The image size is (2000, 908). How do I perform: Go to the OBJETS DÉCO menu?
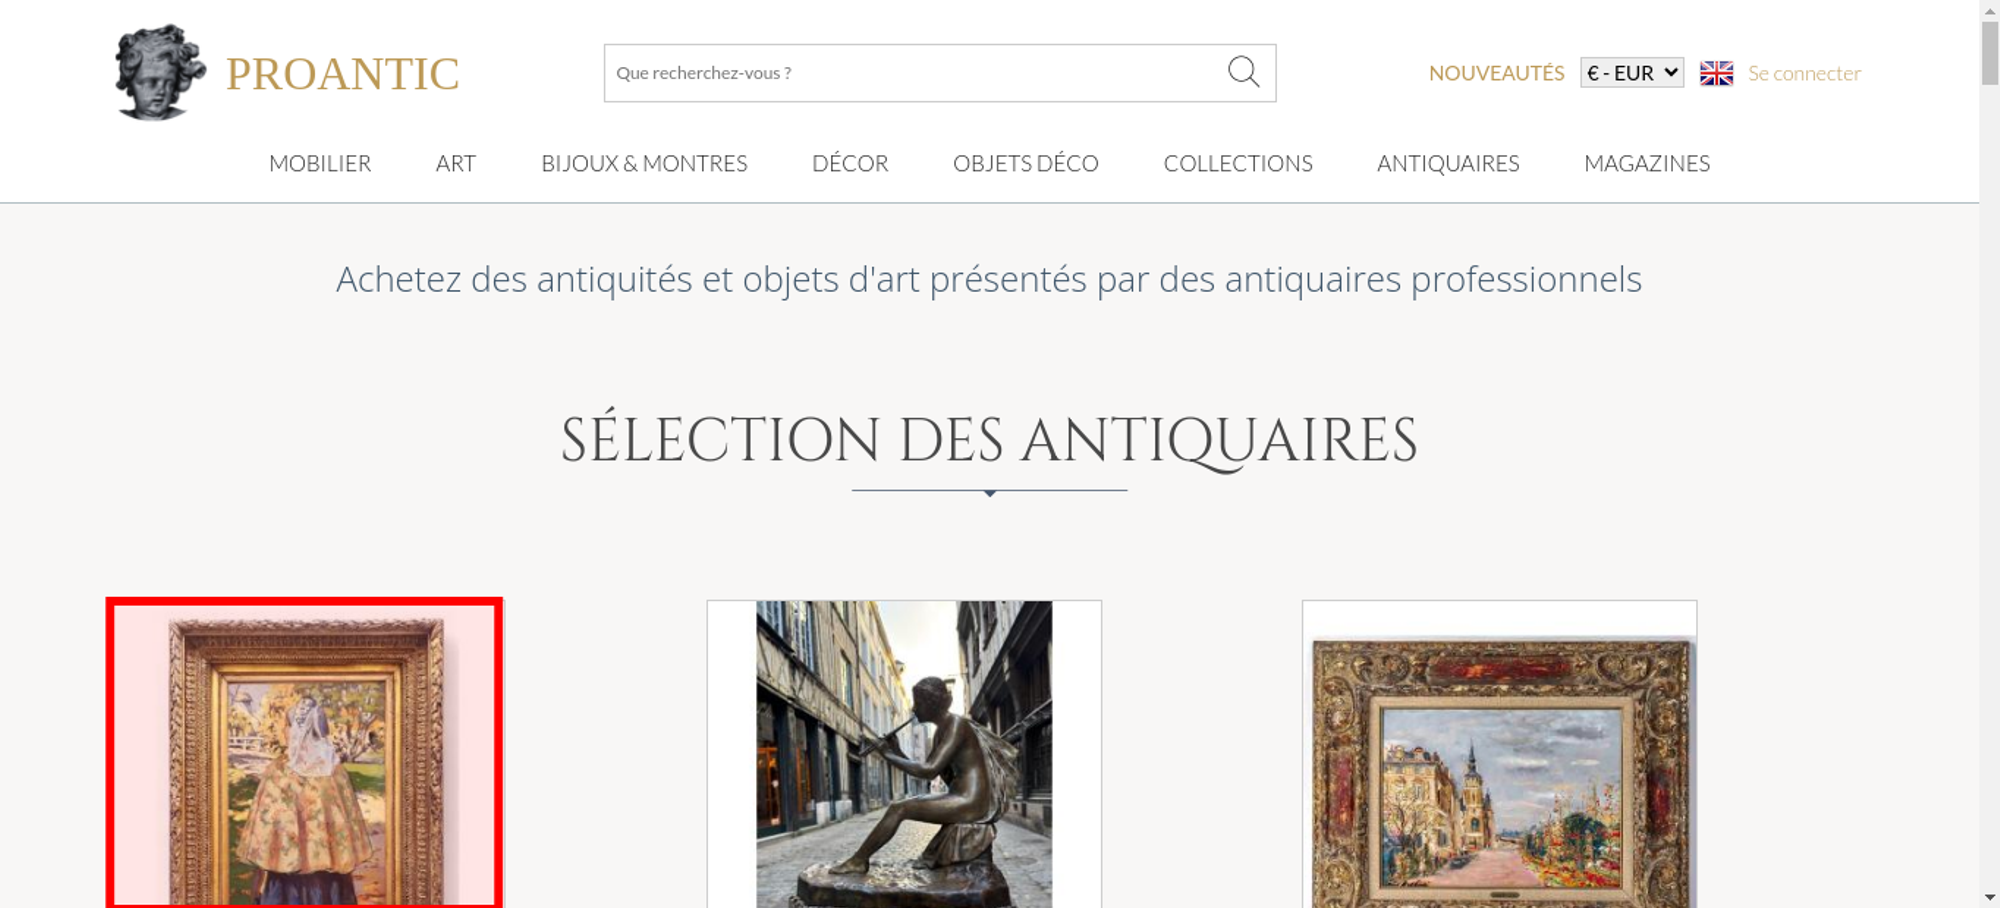(1025, 163)
